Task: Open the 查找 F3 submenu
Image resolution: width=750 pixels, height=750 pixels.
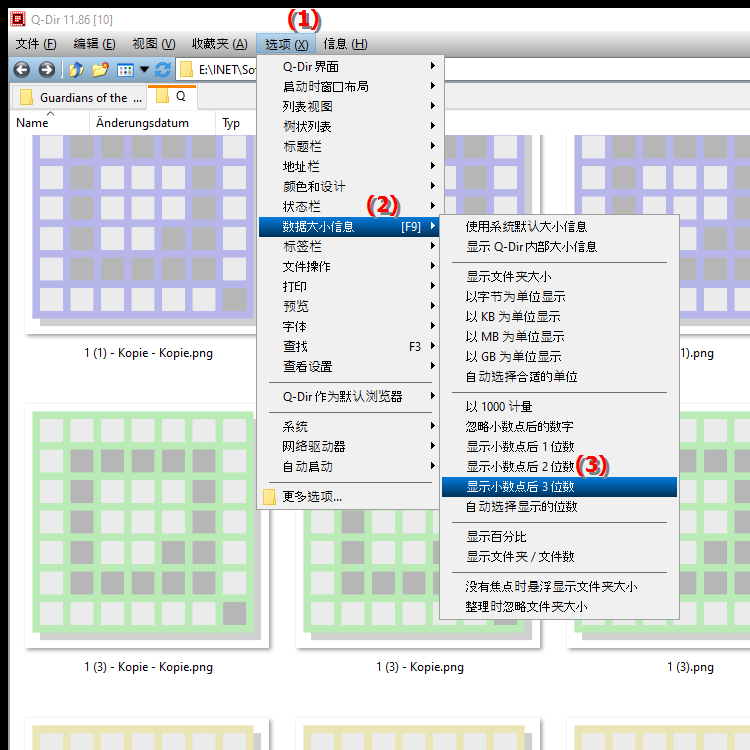Action: (x=350, y=347)
